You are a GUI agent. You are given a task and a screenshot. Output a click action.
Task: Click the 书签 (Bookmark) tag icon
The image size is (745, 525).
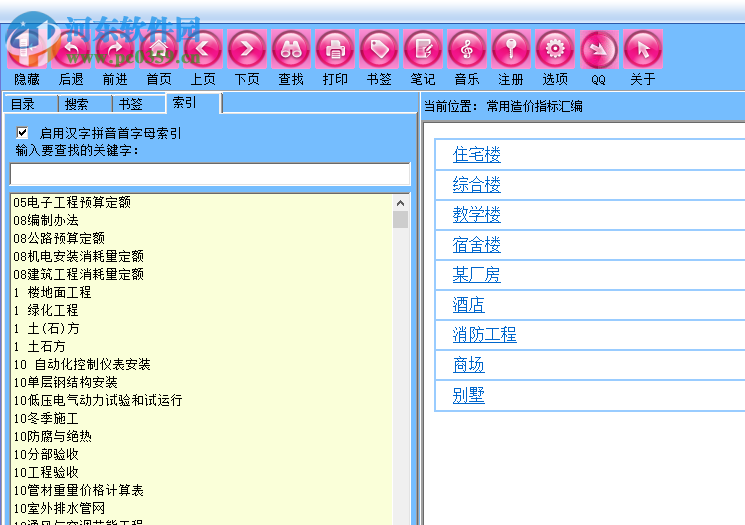click(x=379, y=48)
